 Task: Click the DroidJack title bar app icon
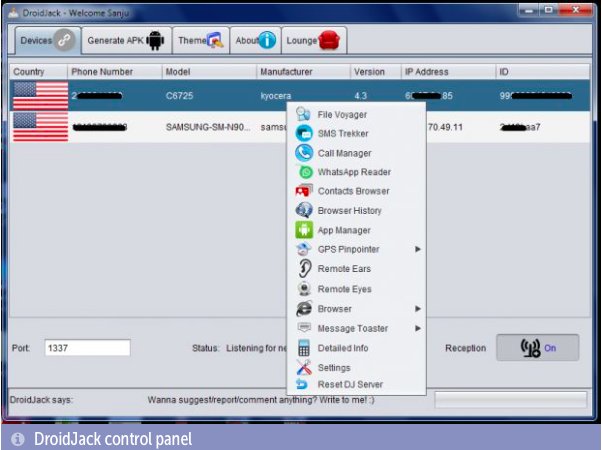13,13
